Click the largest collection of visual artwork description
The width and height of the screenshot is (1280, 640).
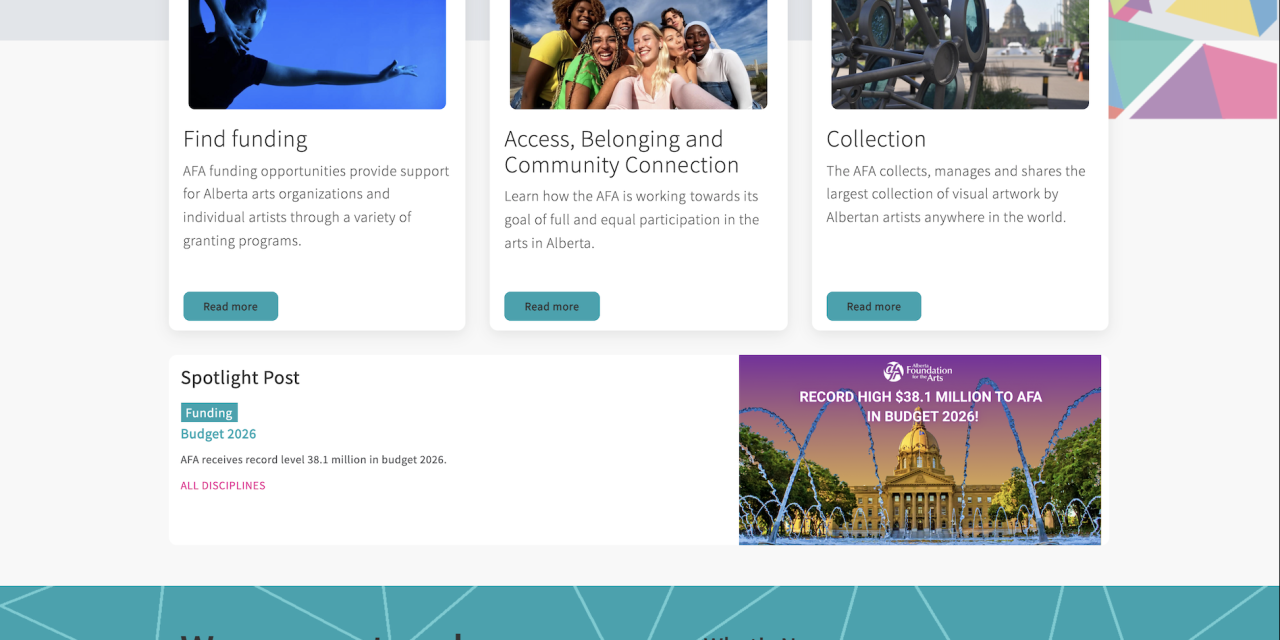click(956, 194)
